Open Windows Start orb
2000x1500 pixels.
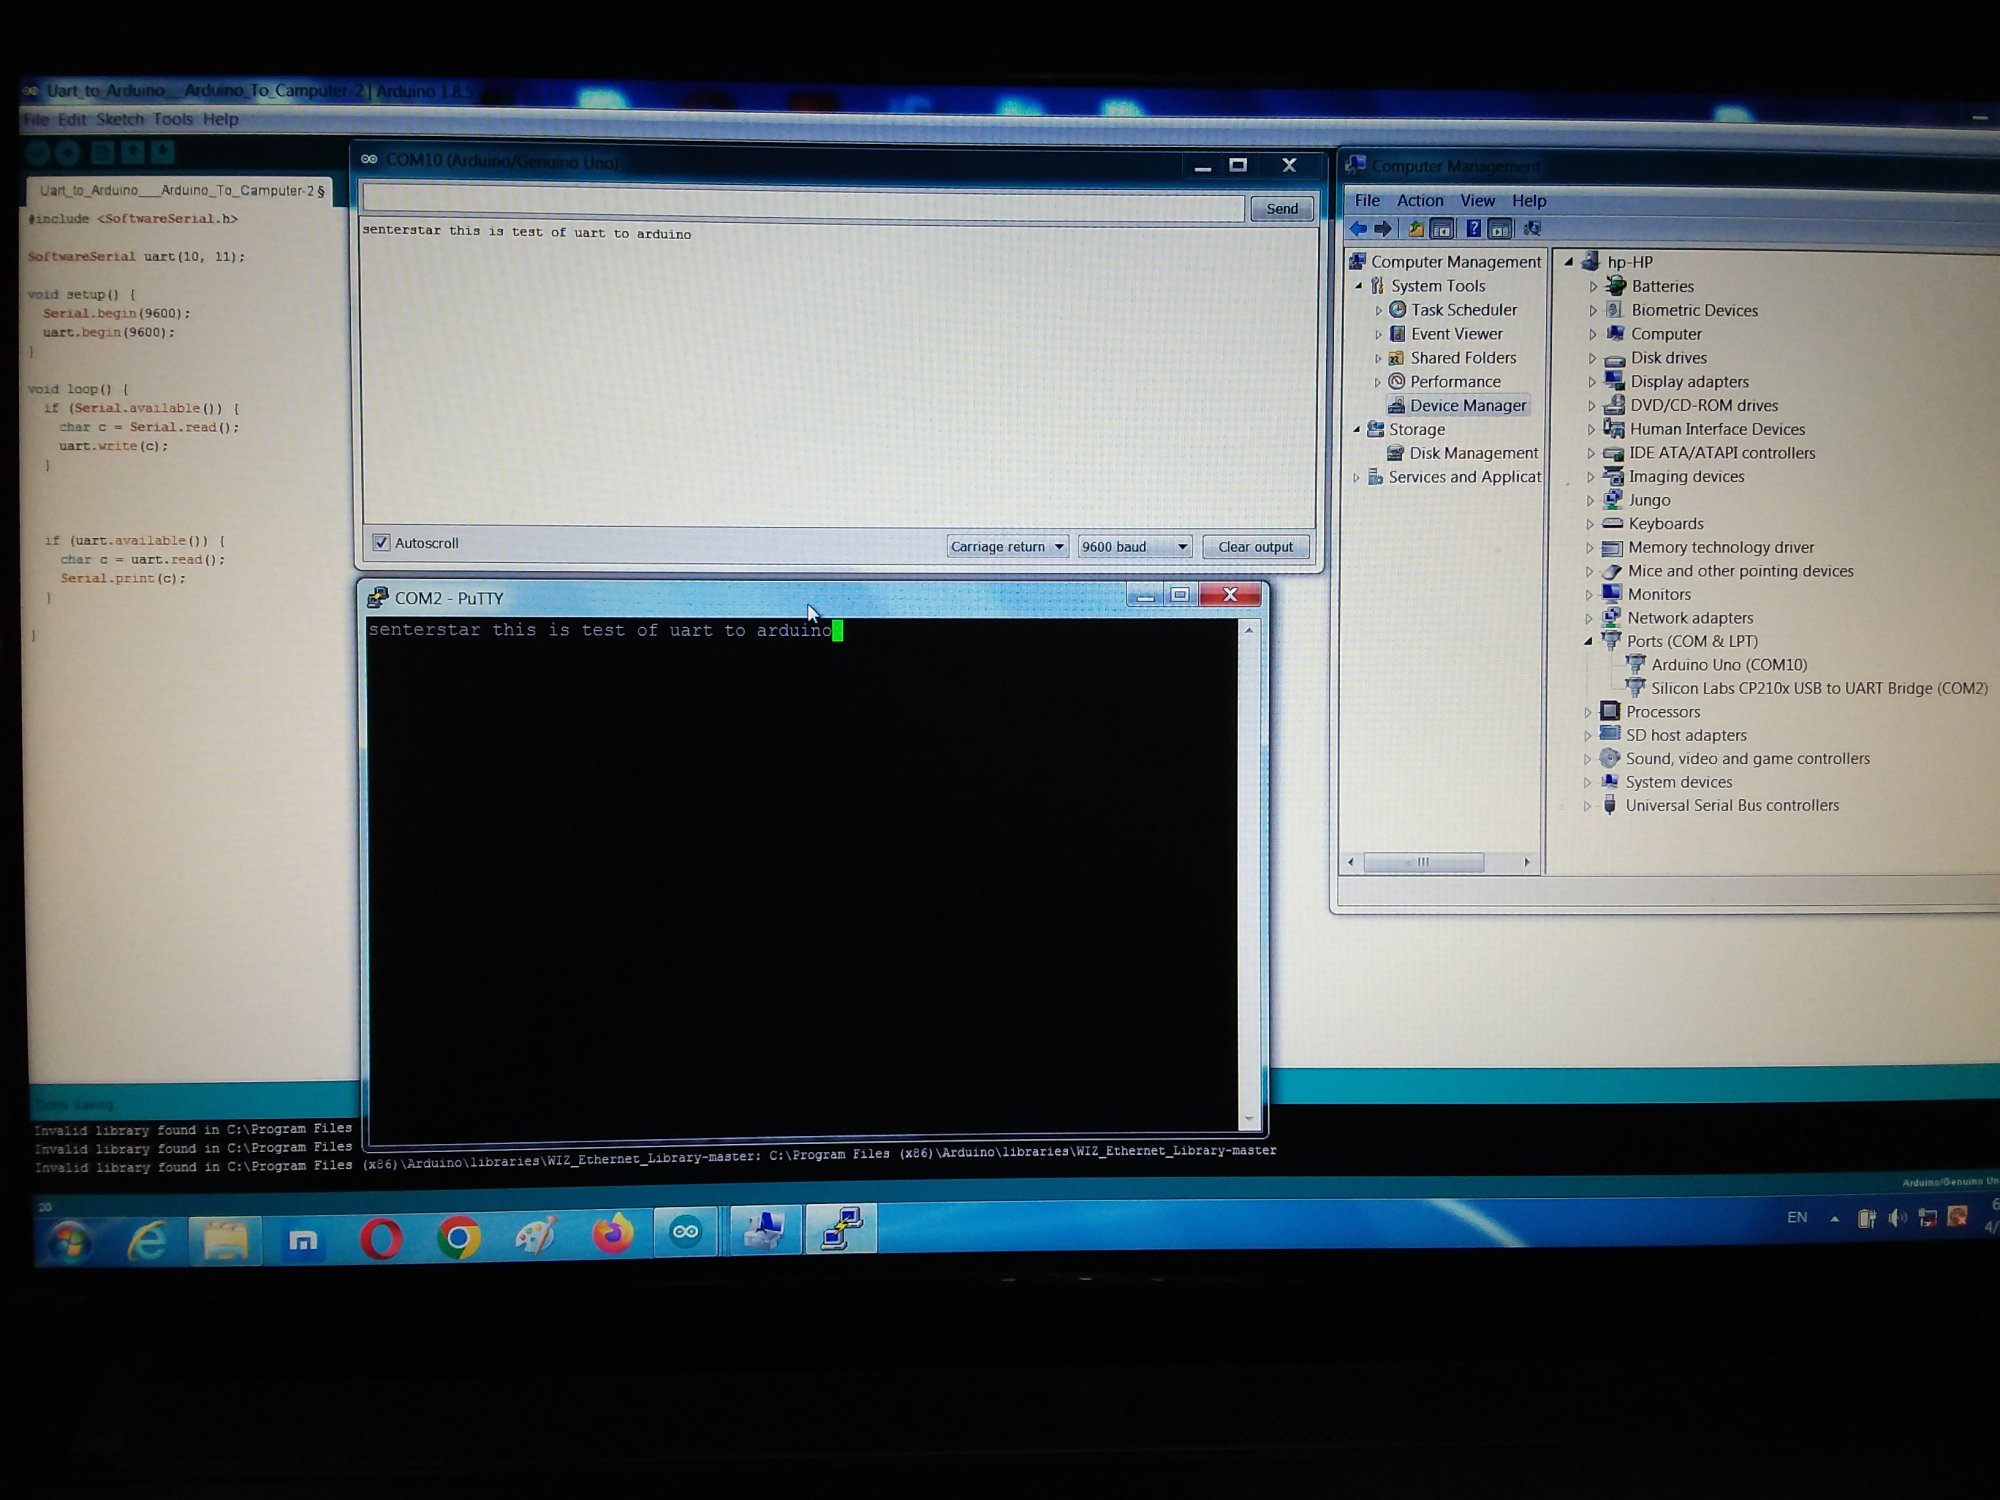pos(69,1242)
